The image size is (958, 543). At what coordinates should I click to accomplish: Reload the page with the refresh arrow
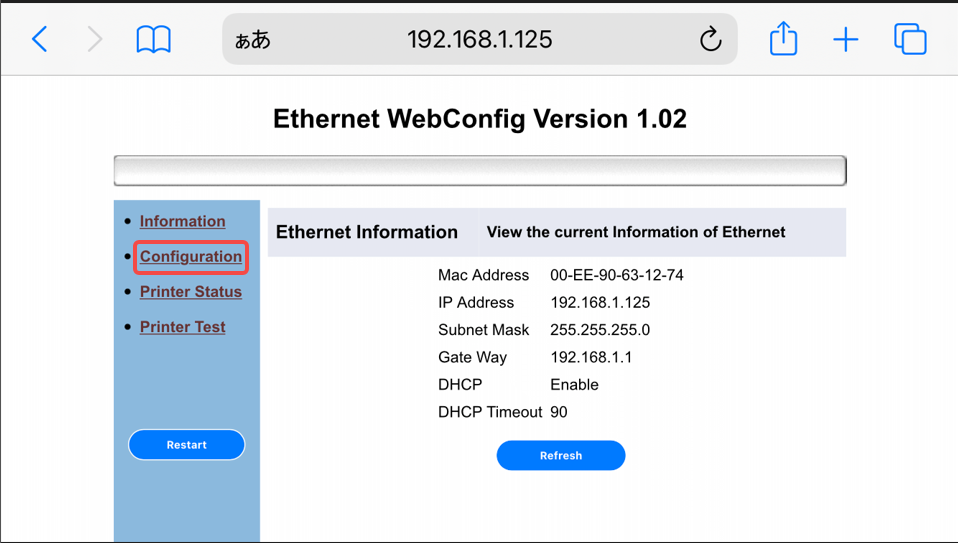point(710,40)
